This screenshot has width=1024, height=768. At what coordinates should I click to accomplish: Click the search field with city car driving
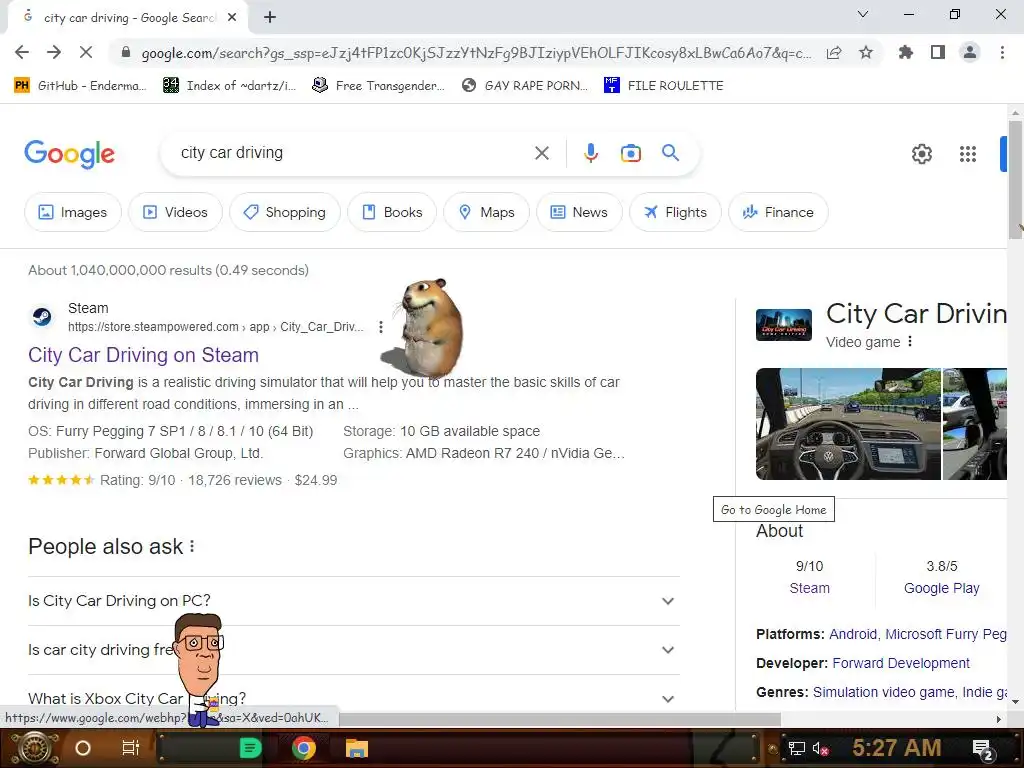pos(353,153)
